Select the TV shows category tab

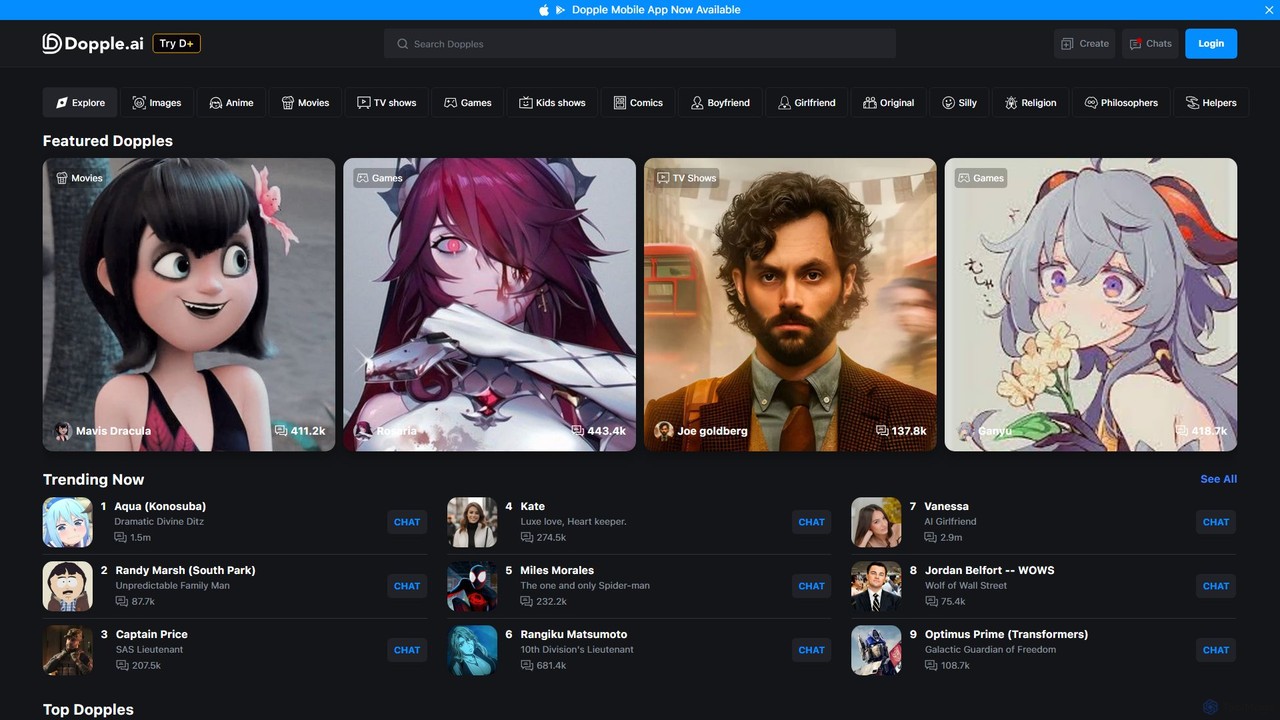click(x=387, y=102)
